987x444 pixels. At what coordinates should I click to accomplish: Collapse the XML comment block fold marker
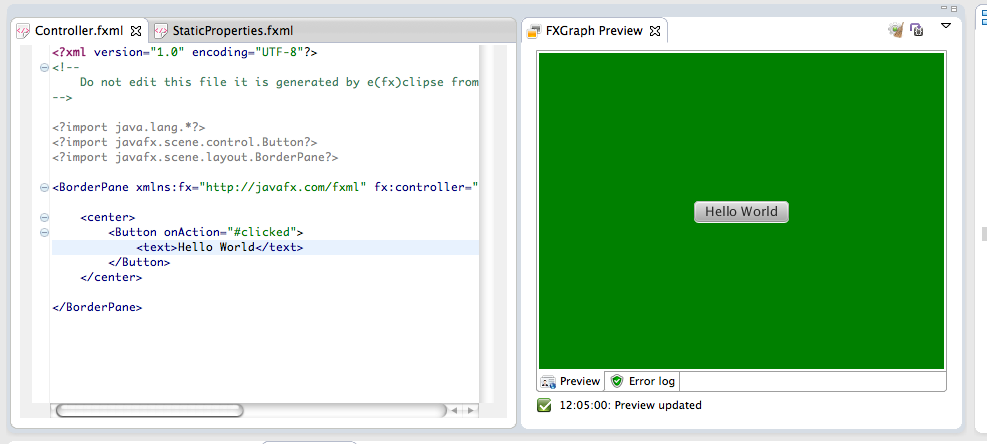point(43,68)
